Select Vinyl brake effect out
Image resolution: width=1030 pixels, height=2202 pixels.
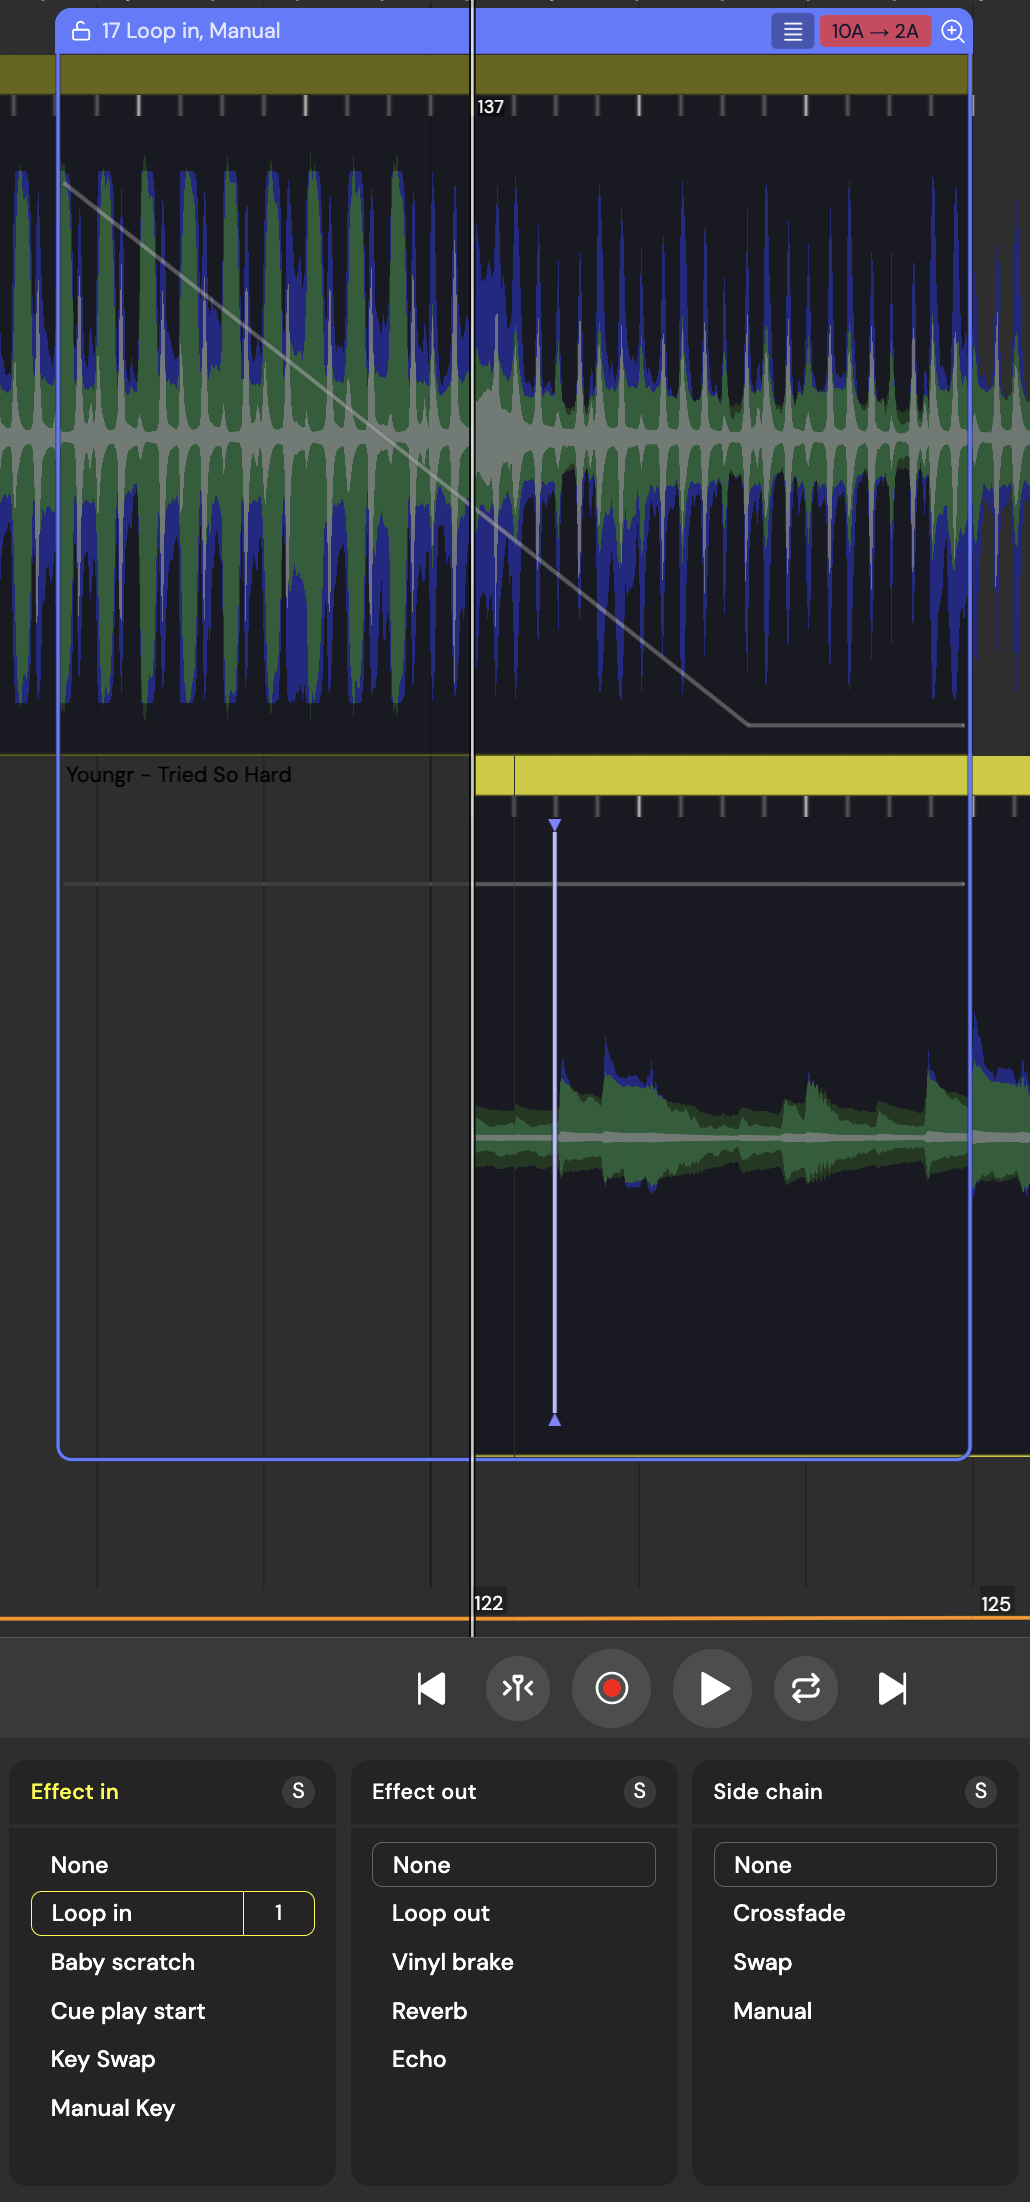(452, 1962)
